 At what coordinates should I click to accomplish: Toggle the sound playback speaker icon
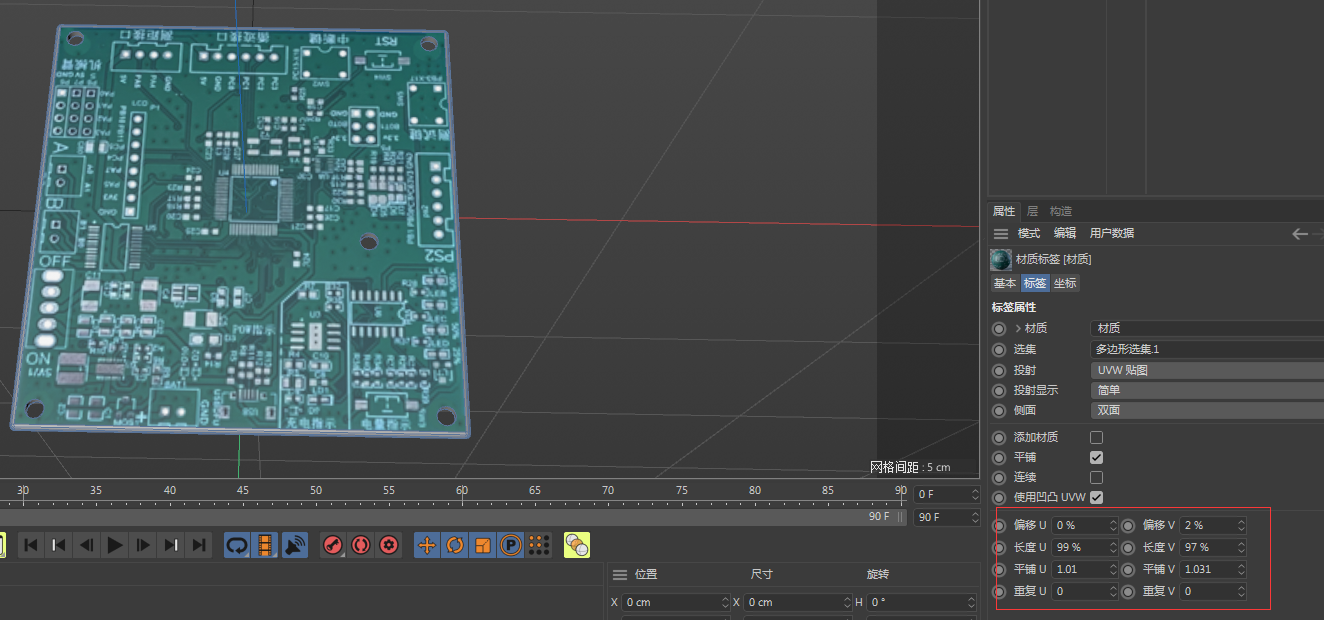pos(293,545)
